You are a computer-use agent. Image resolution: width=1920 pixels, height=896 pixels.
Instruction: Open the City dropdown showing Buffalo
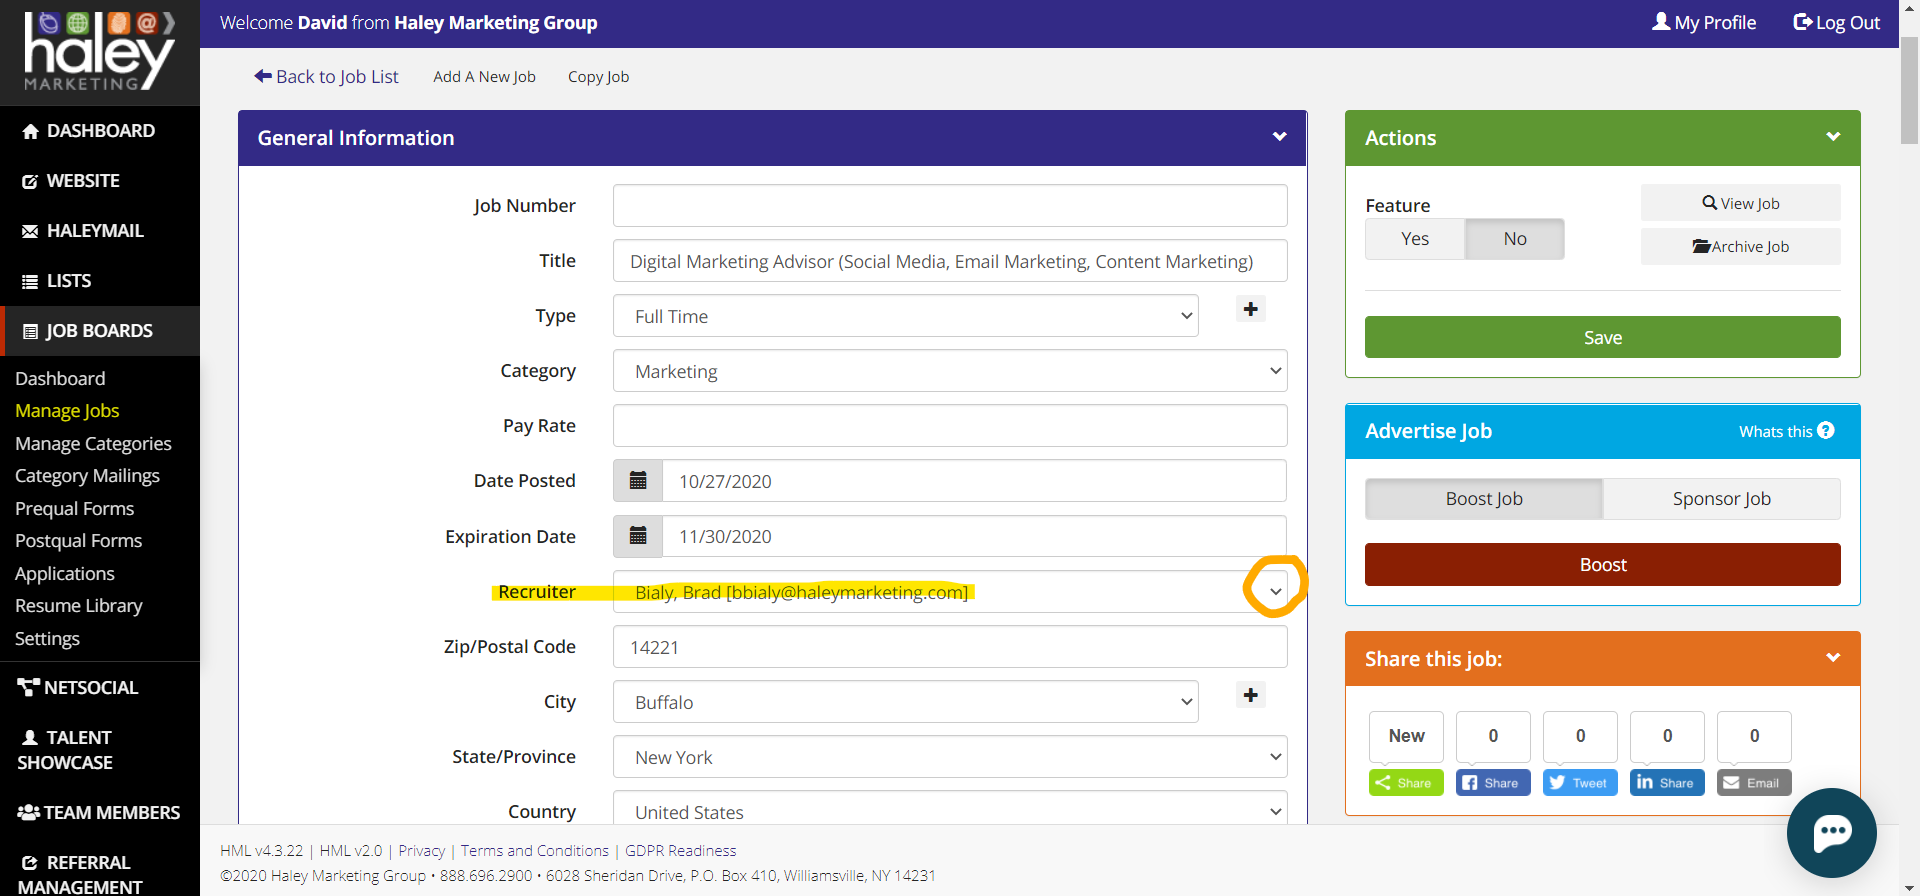pos(906,702)
